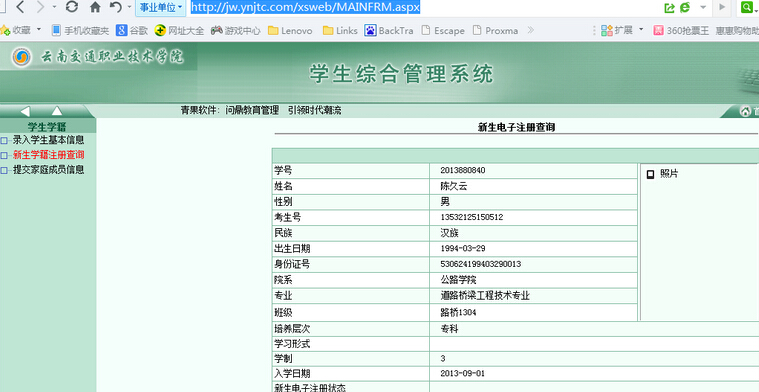Collapse the sidebar with the left arrow
Viewport: 759px width, 392px height.
[25, 111]
